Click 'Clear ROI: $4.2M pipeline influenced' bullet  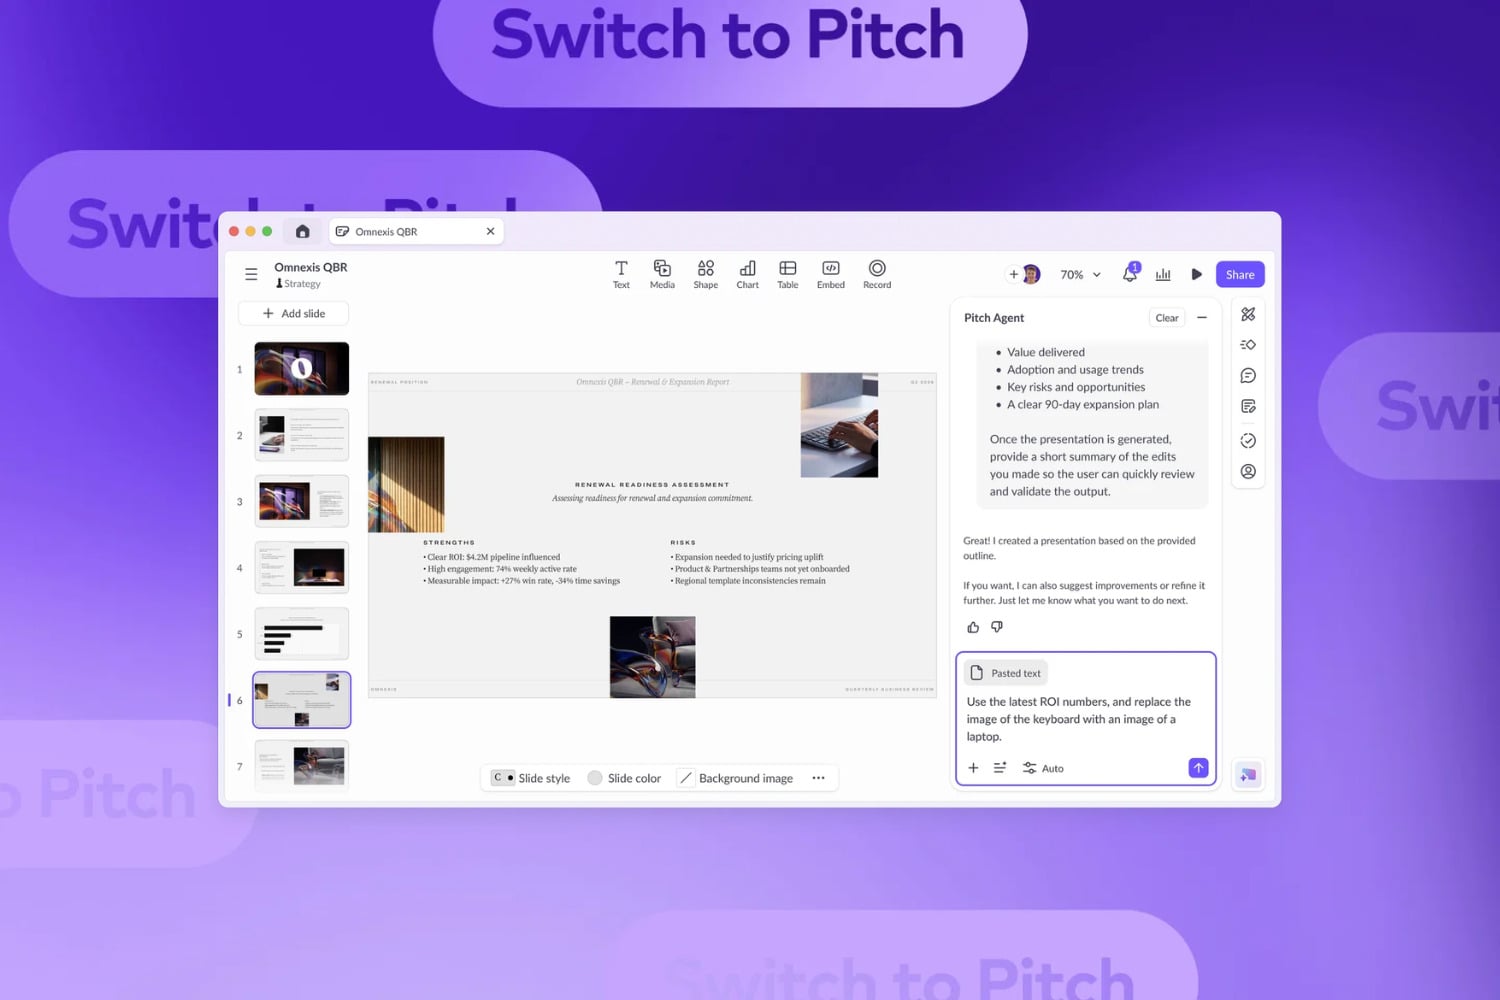point(492,557)
